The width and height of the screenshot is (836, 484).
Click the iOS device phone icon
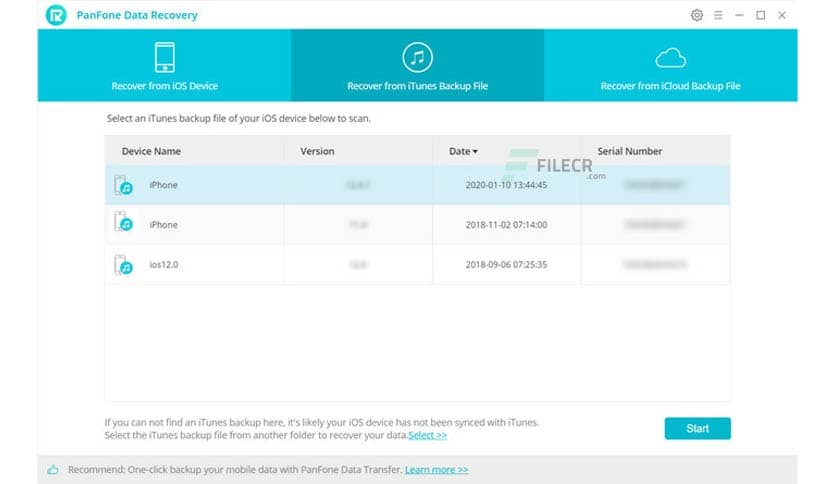(165, 57)
